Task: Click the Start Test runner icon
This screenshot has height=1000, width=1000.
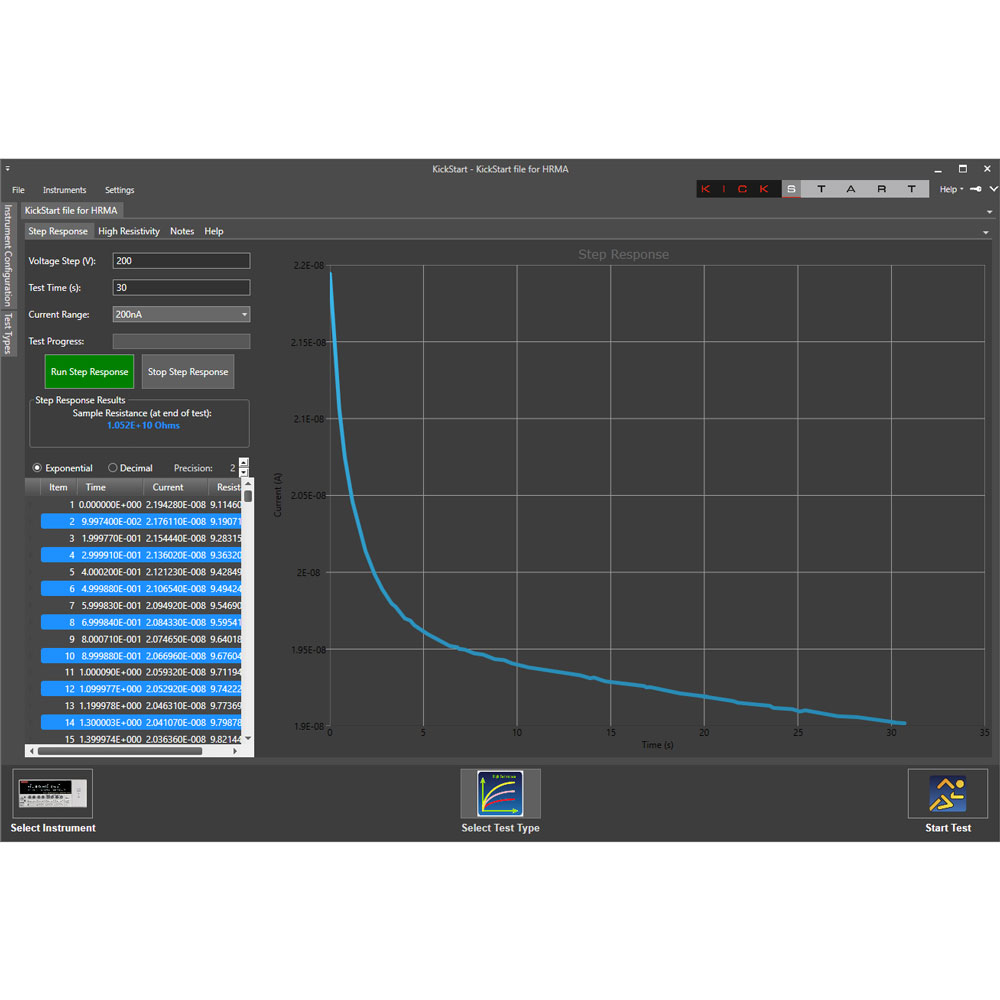Action: pos(947,793)
